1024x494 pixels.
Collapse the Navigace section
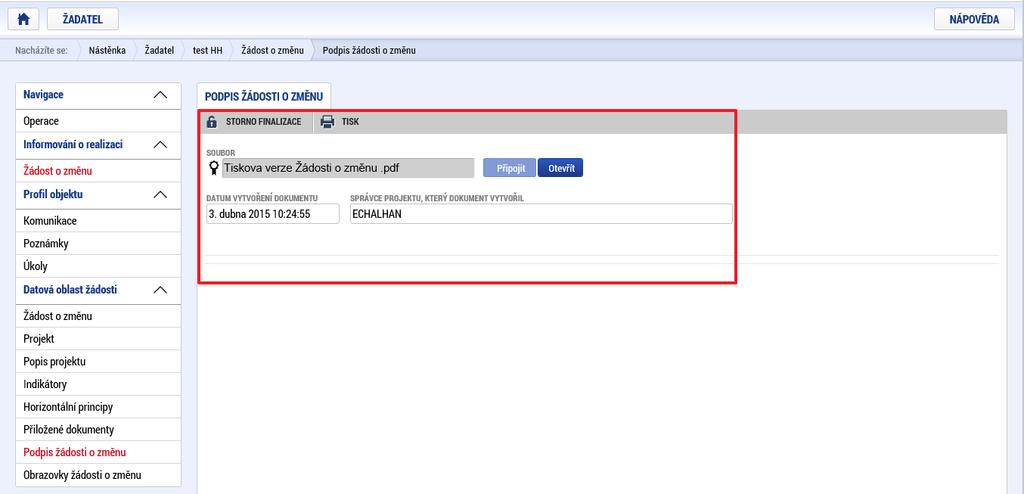[x=160, y=95]
